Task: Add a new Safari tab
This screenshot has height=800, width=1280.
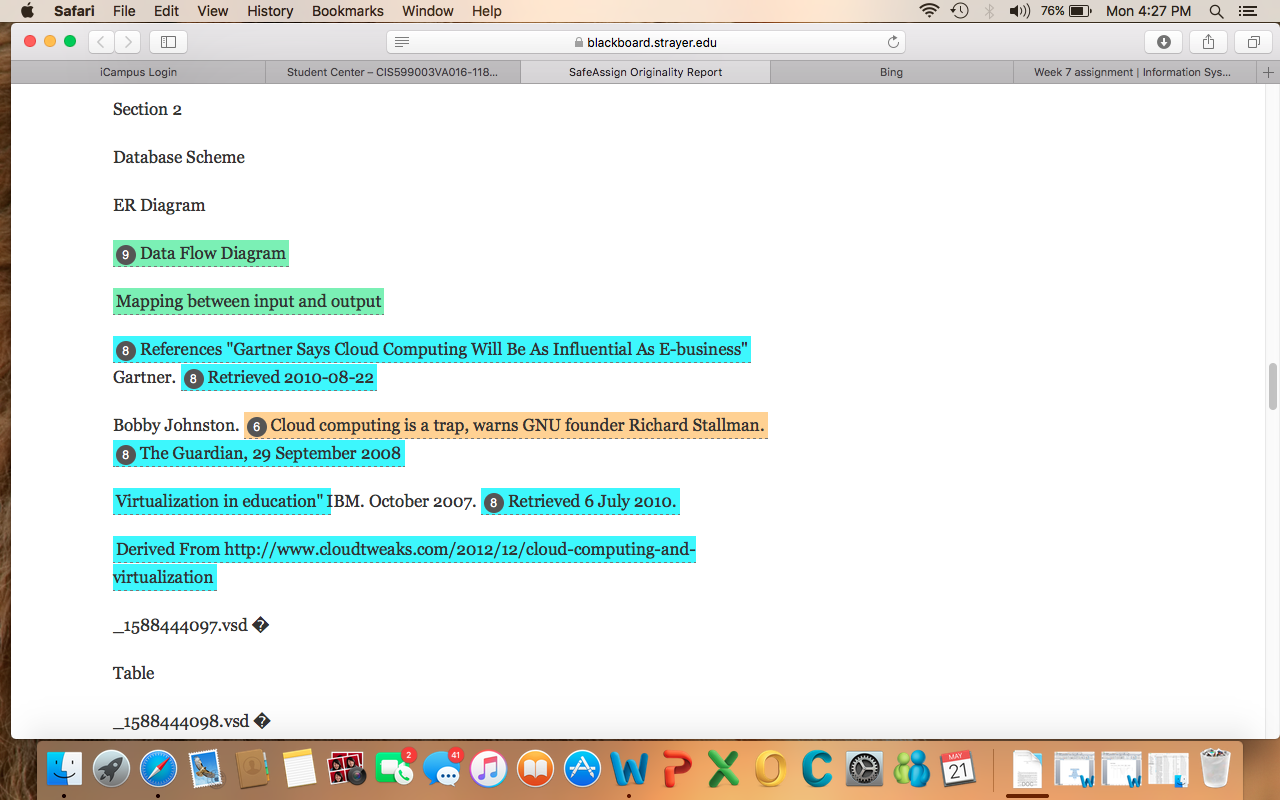Action: point(1269,72)
